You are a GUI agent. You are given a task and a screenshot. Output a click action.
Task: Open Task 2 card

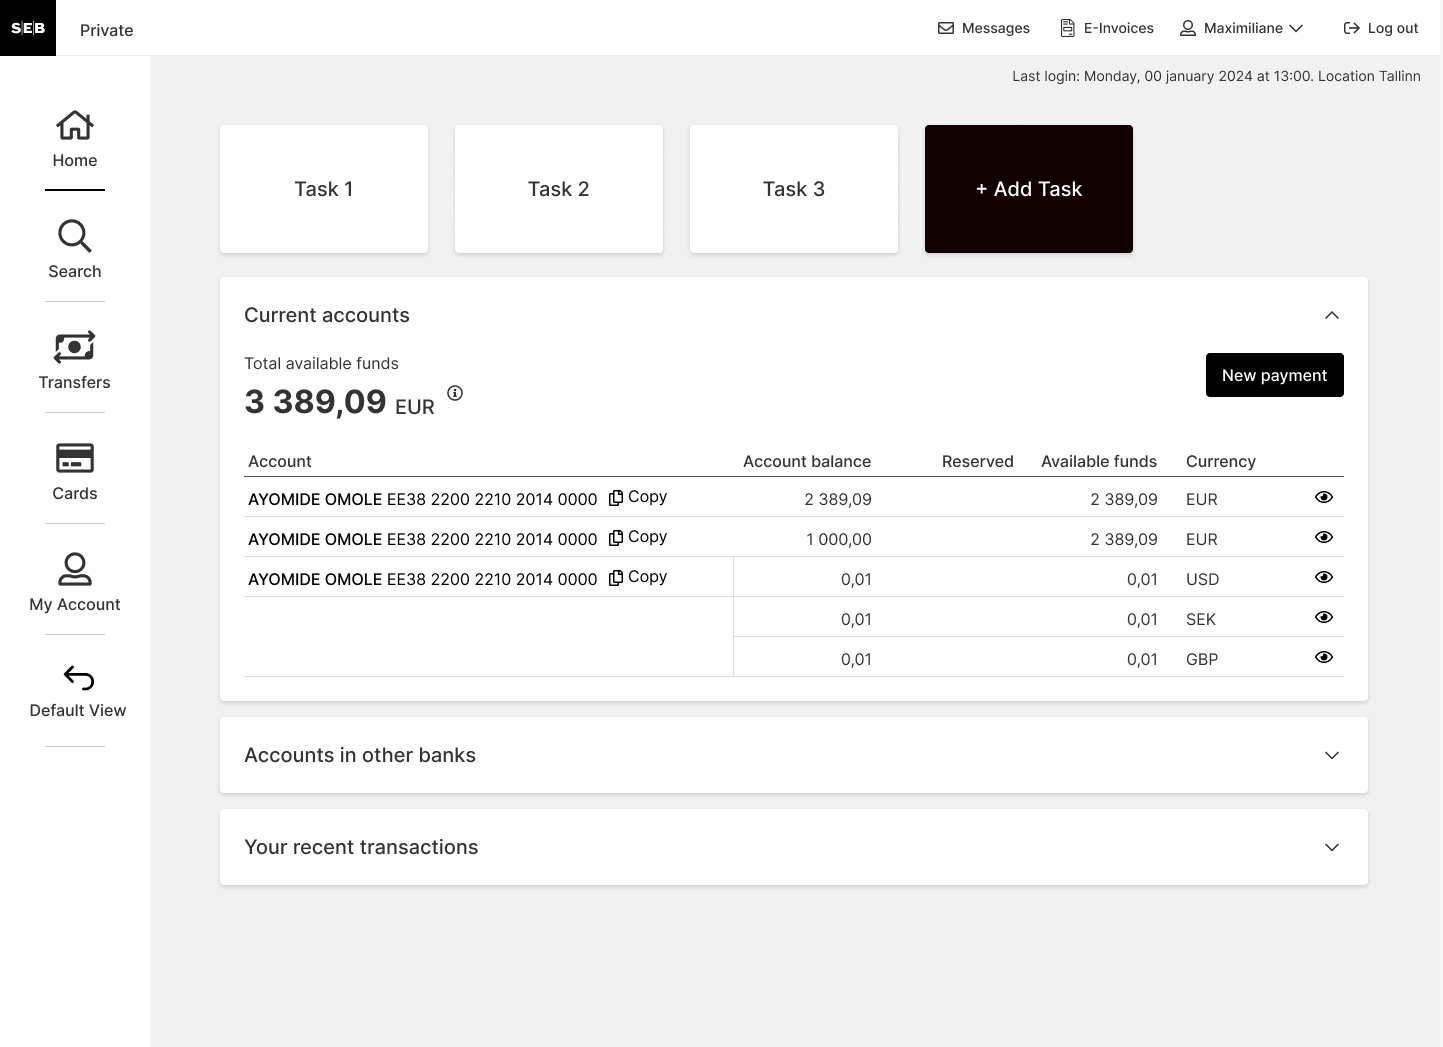(x=559, y=189)
